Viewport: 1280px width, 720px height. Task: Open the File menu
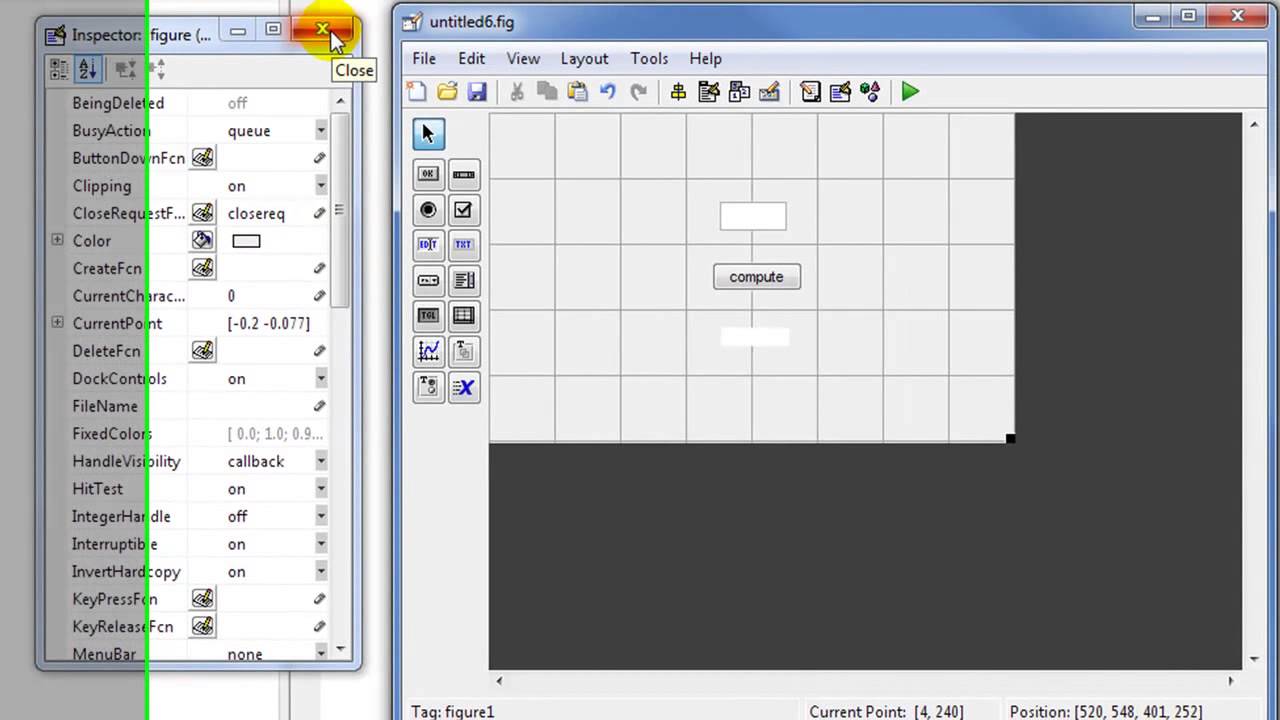[x=424, y=59]
